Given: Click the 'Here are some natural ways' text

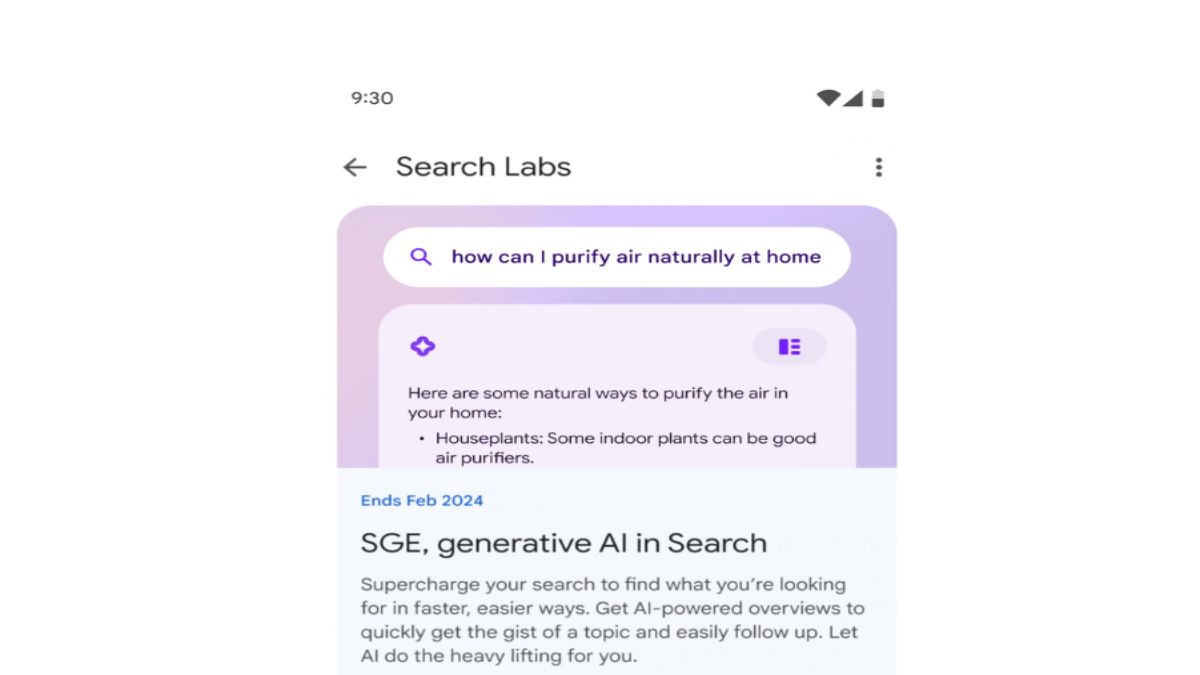Looking at the screenshot, I should (598, 393).
